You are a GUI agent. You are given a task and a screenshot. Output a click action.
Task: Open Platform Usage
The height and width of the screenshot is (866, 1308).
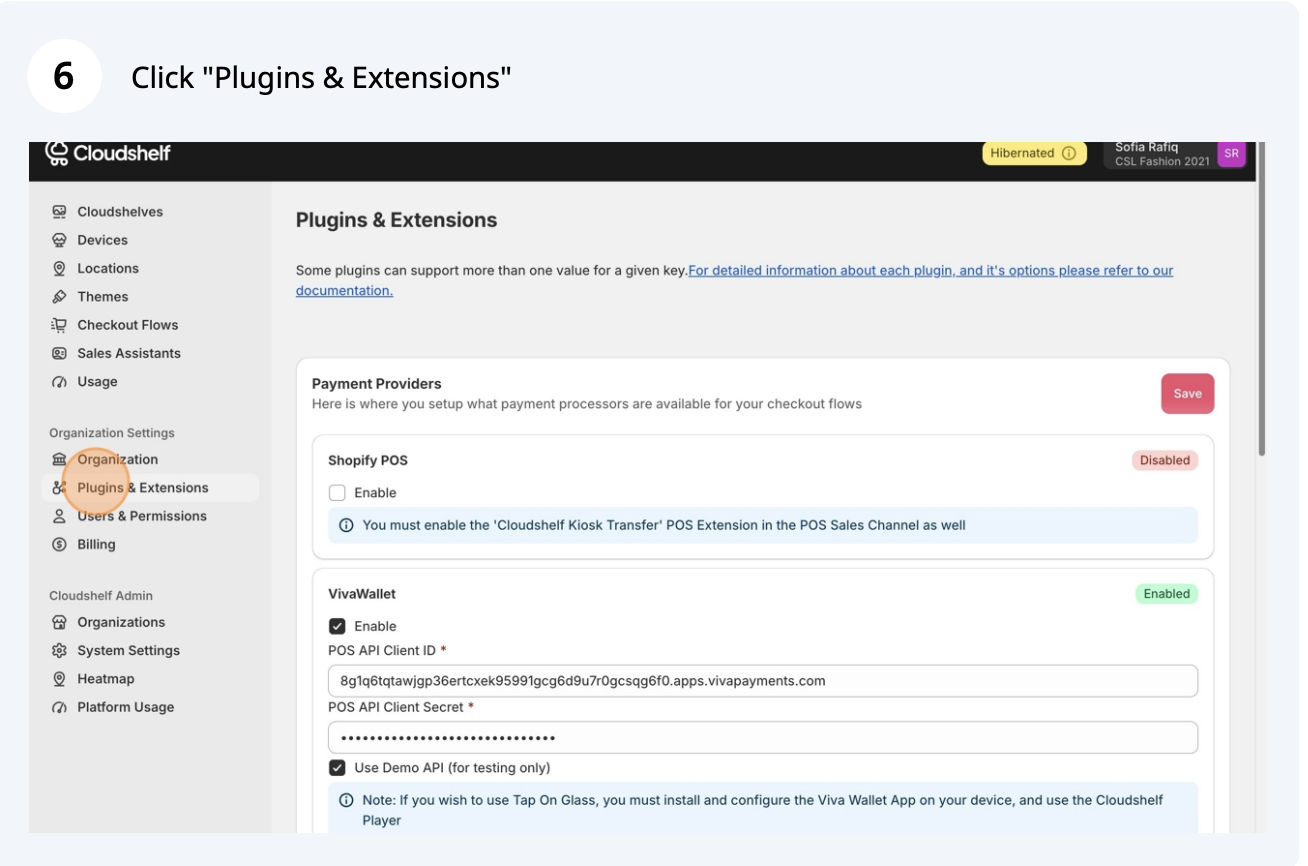pos(125,707)
